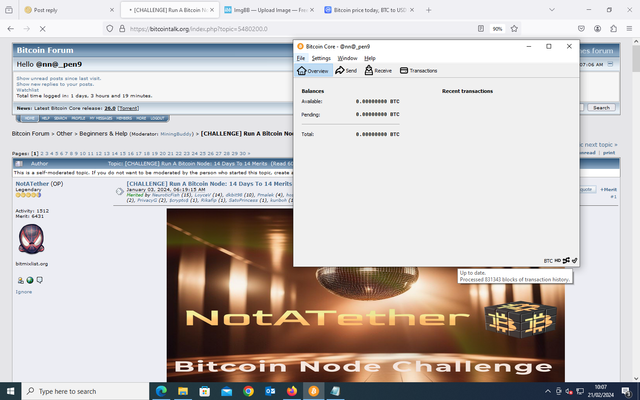Open the Firefox hamburger application menu
The height and width of the screenshot is (400, 640).
click(x=629, y=29)
